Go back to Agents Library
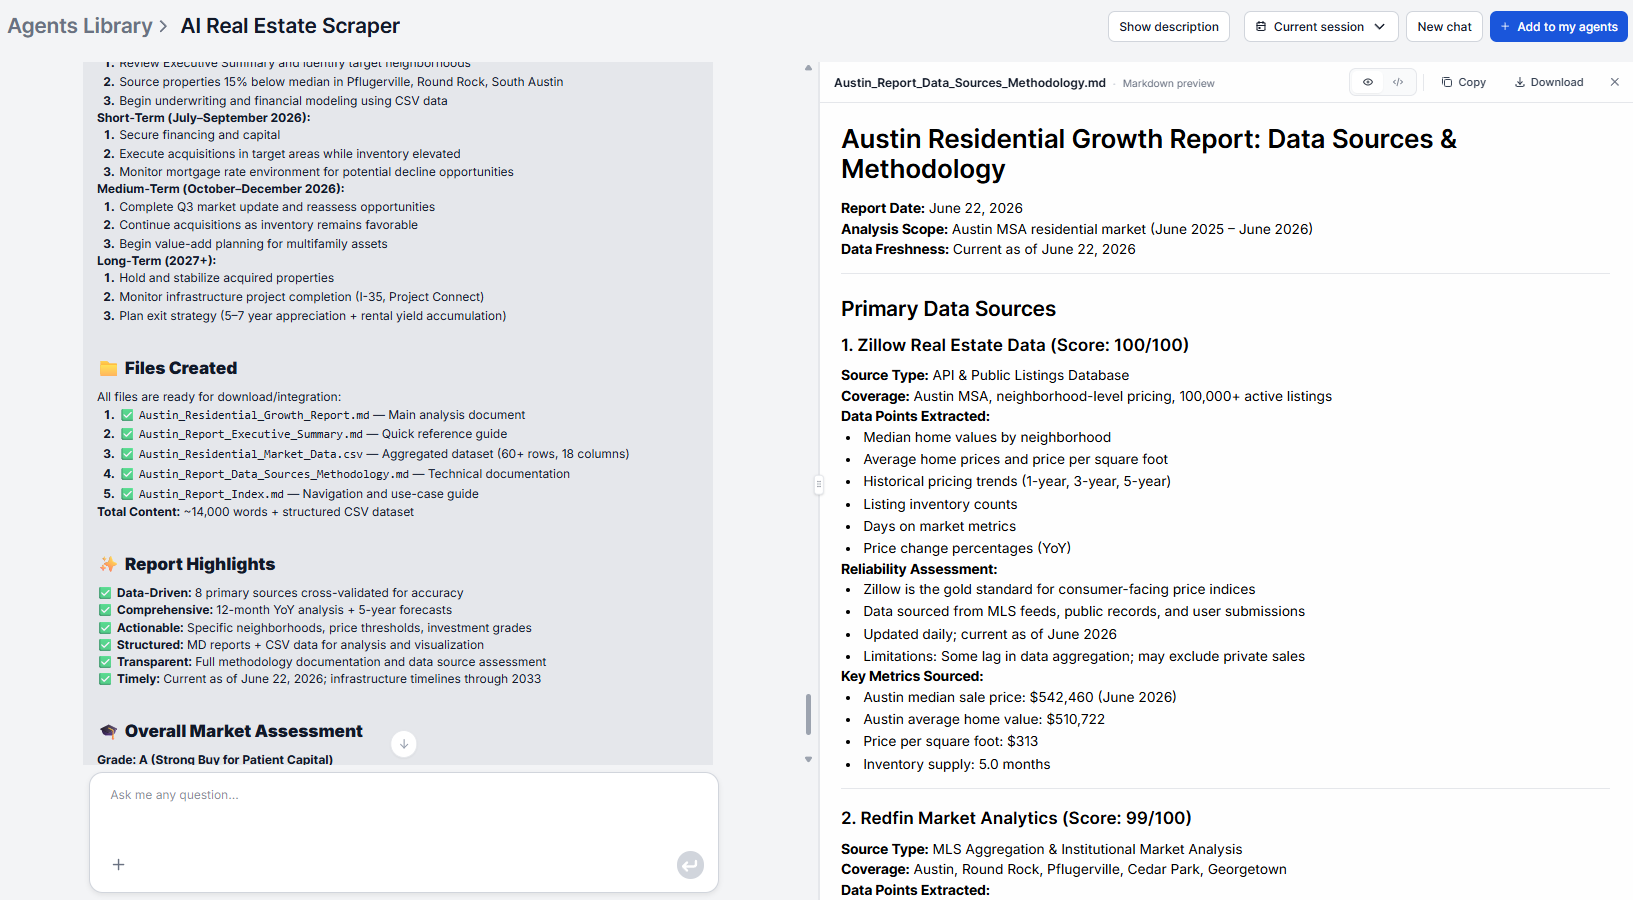 coord(80,26)
